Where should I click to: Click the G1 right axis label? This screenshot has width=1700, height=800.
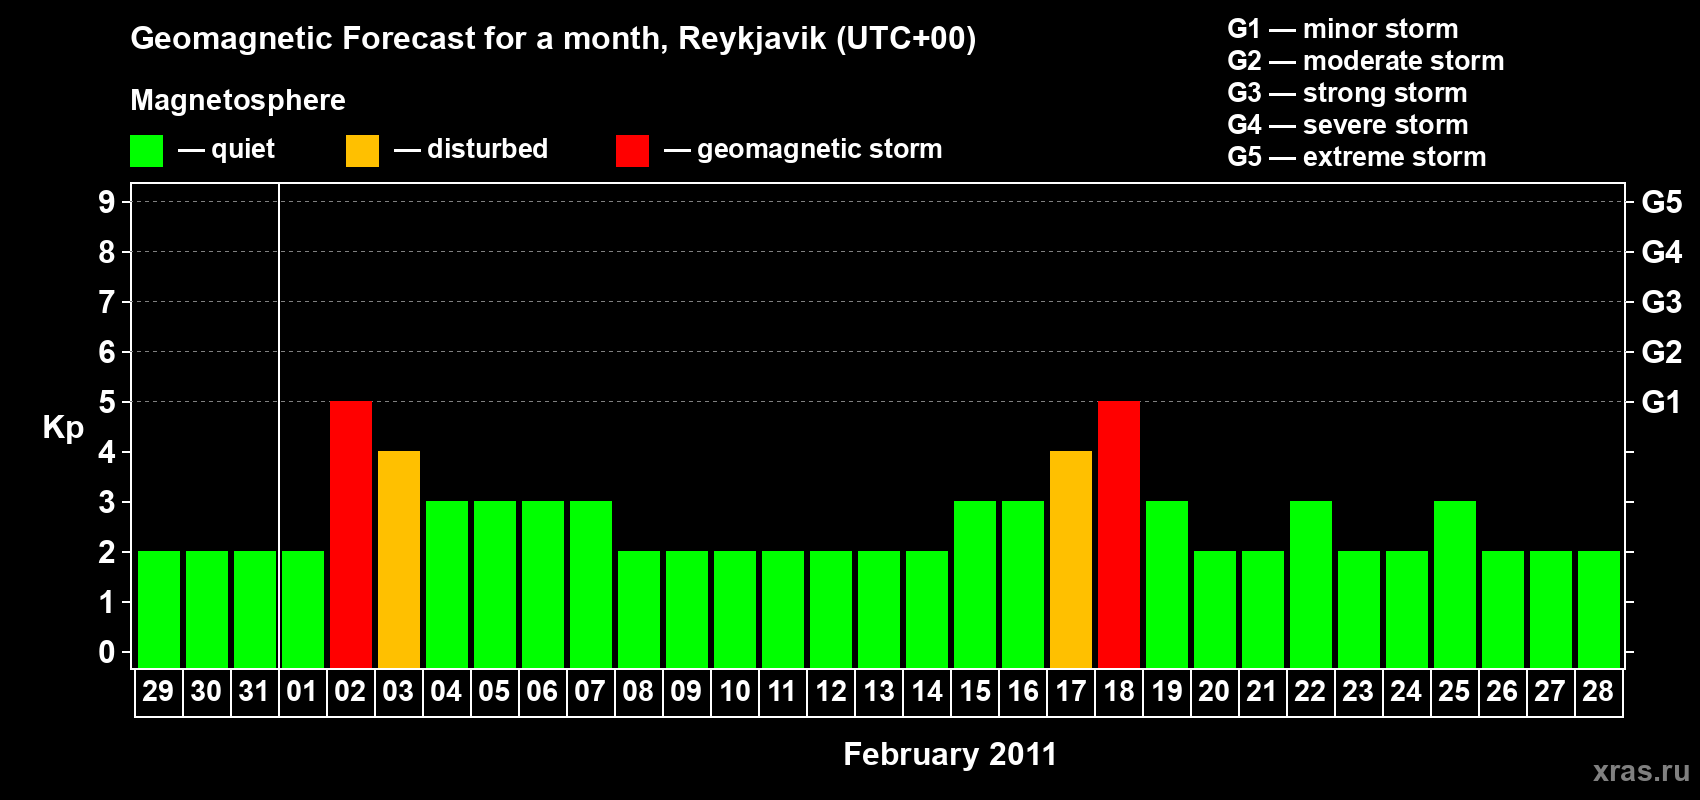tap(1662, 402)
